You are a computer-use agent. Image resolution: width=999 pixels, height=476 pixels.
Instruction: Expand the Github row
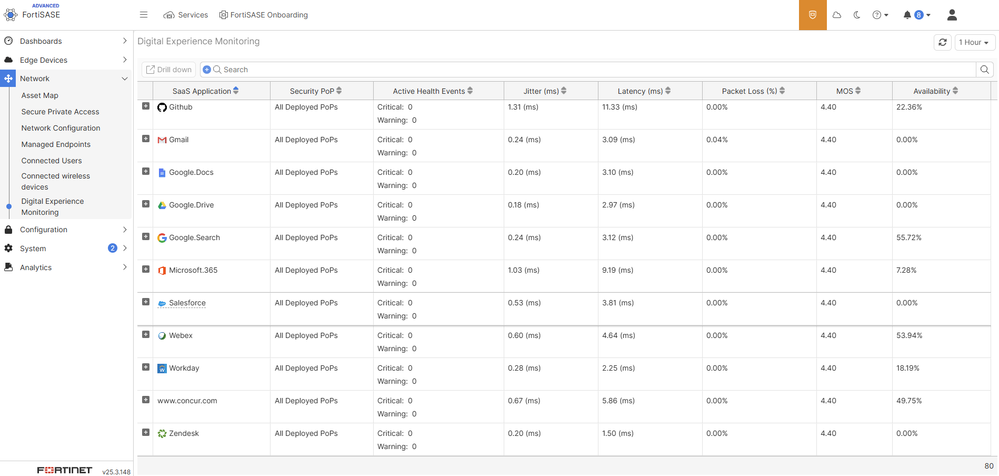[x=146, y=107]
